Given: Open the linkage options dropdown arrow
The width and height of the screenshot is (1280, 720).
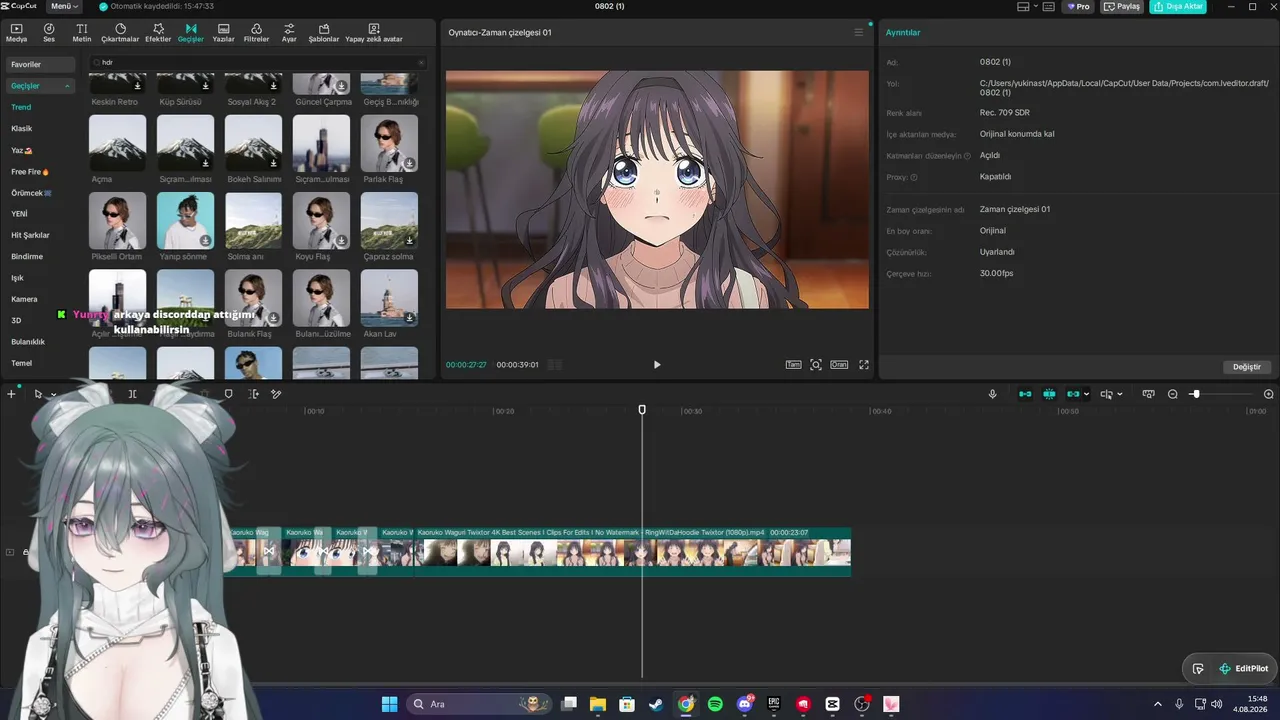Looking at the screenshot, I should click(1086, 394).
